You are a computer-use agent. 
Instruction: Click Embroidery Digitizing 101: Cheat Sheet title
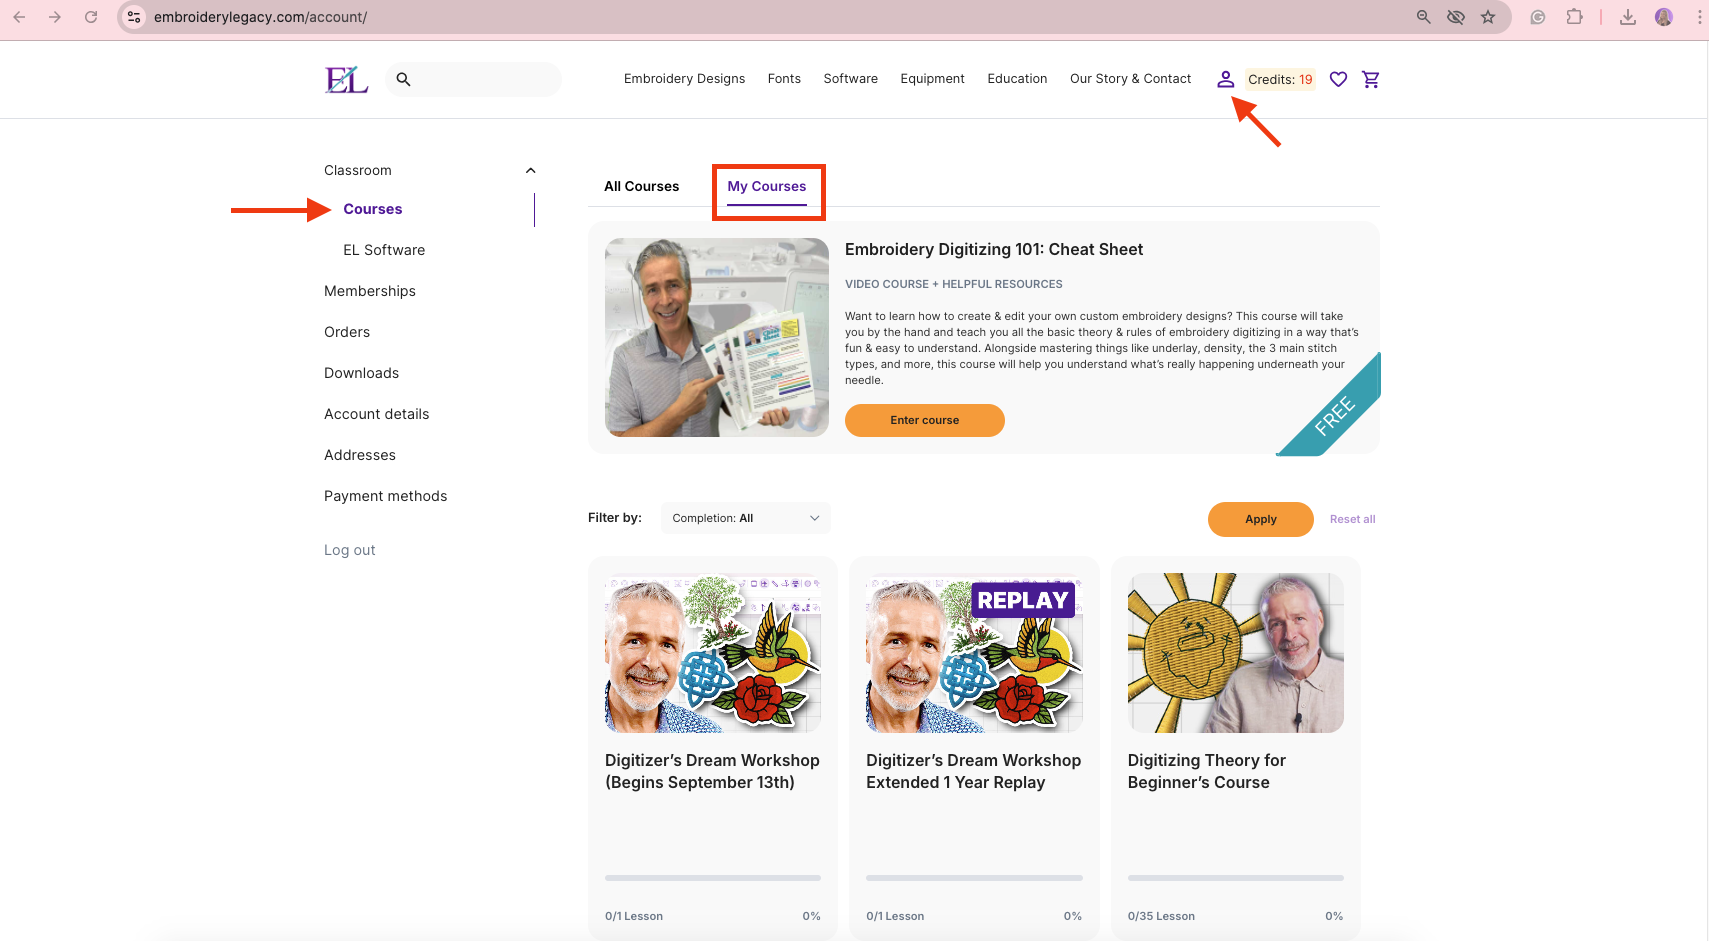tap(994, 250)
